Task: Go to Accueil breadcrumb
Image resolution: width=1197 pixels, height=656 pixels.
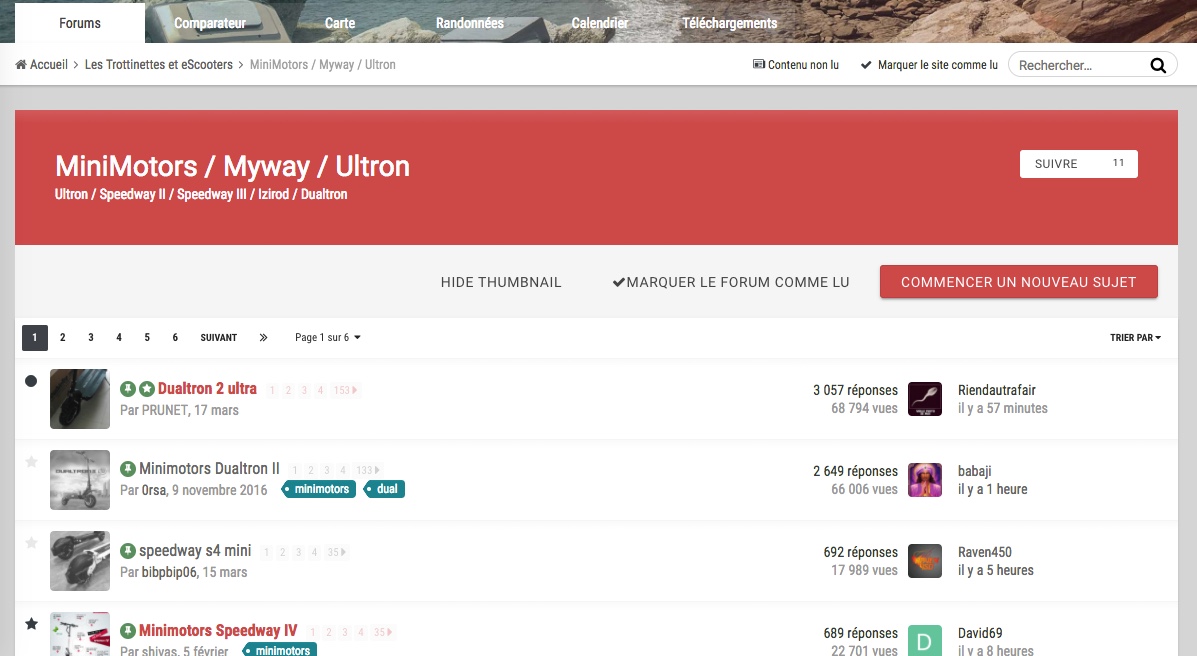Action: tap(42, 65)
